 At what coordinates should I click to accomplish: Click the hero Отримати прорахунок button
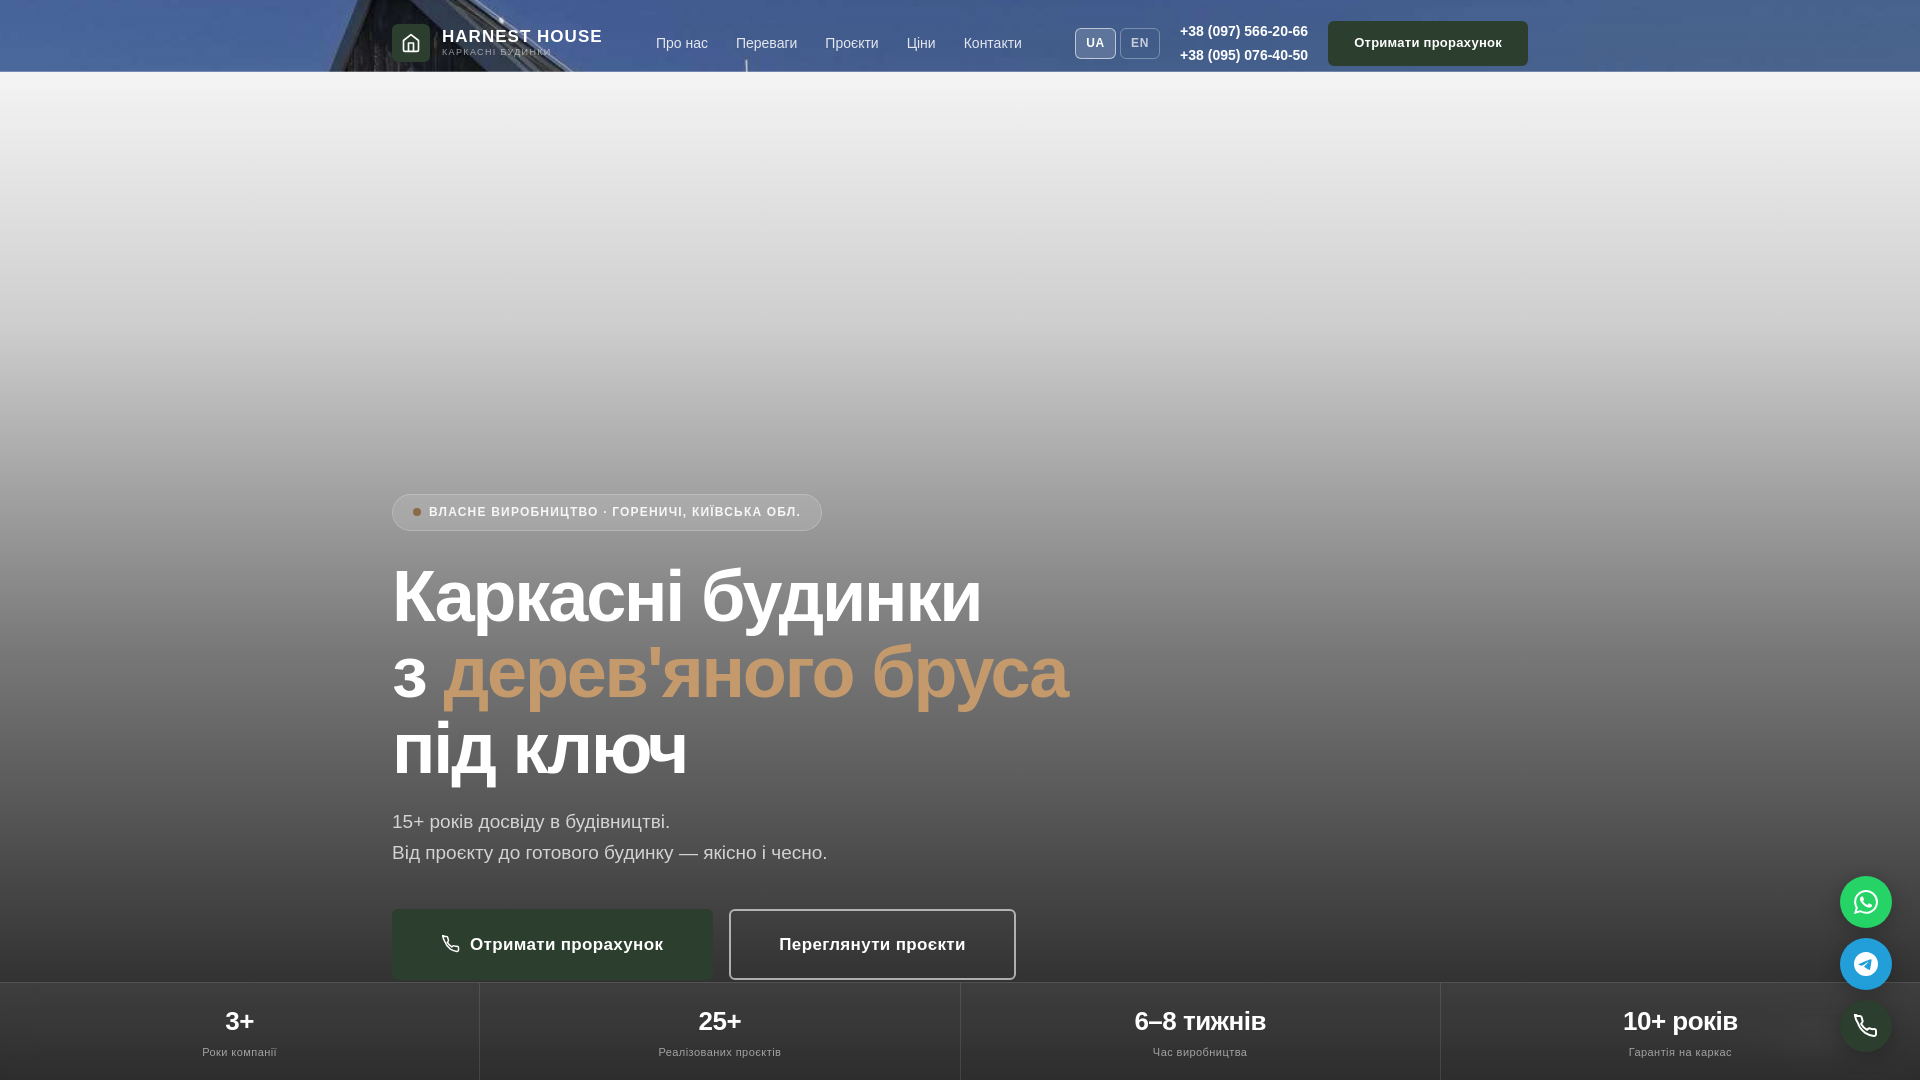[553, 944]
